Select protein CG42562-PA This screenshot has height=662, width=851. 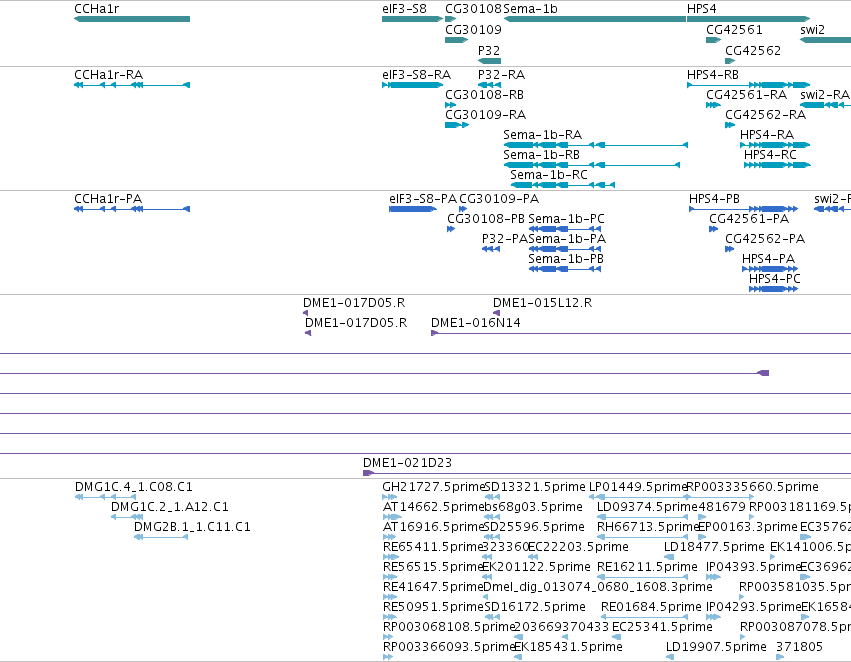click(x=765, y=239)
